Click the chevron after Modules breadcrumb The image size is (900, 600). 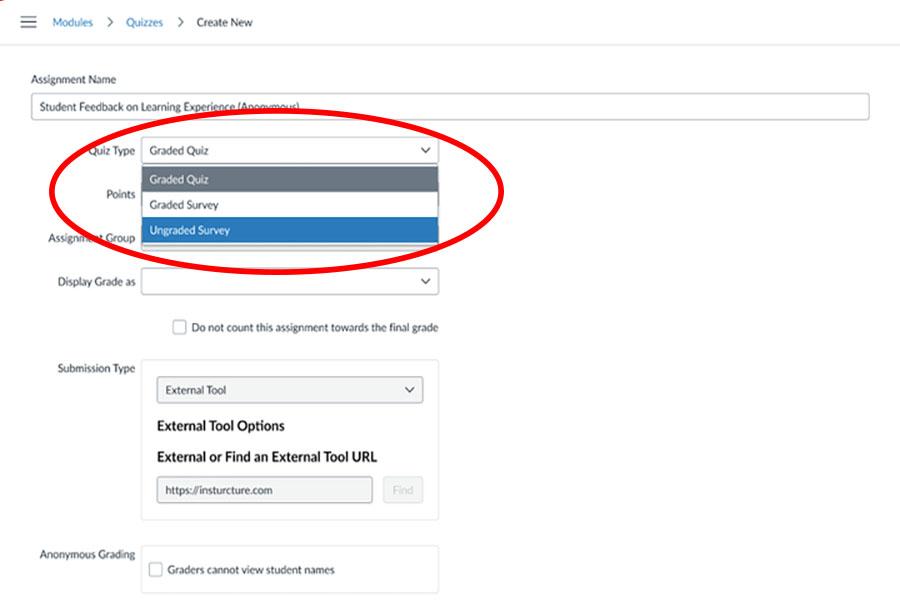[110, 22]
